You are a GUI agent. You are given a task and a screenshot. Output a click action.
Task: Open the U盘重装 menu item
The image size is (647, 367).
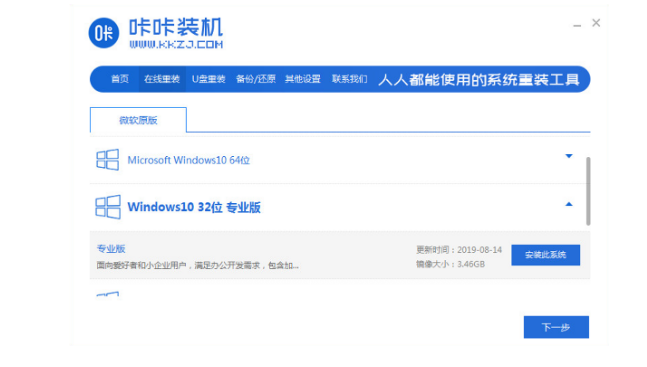coord(208,79)
